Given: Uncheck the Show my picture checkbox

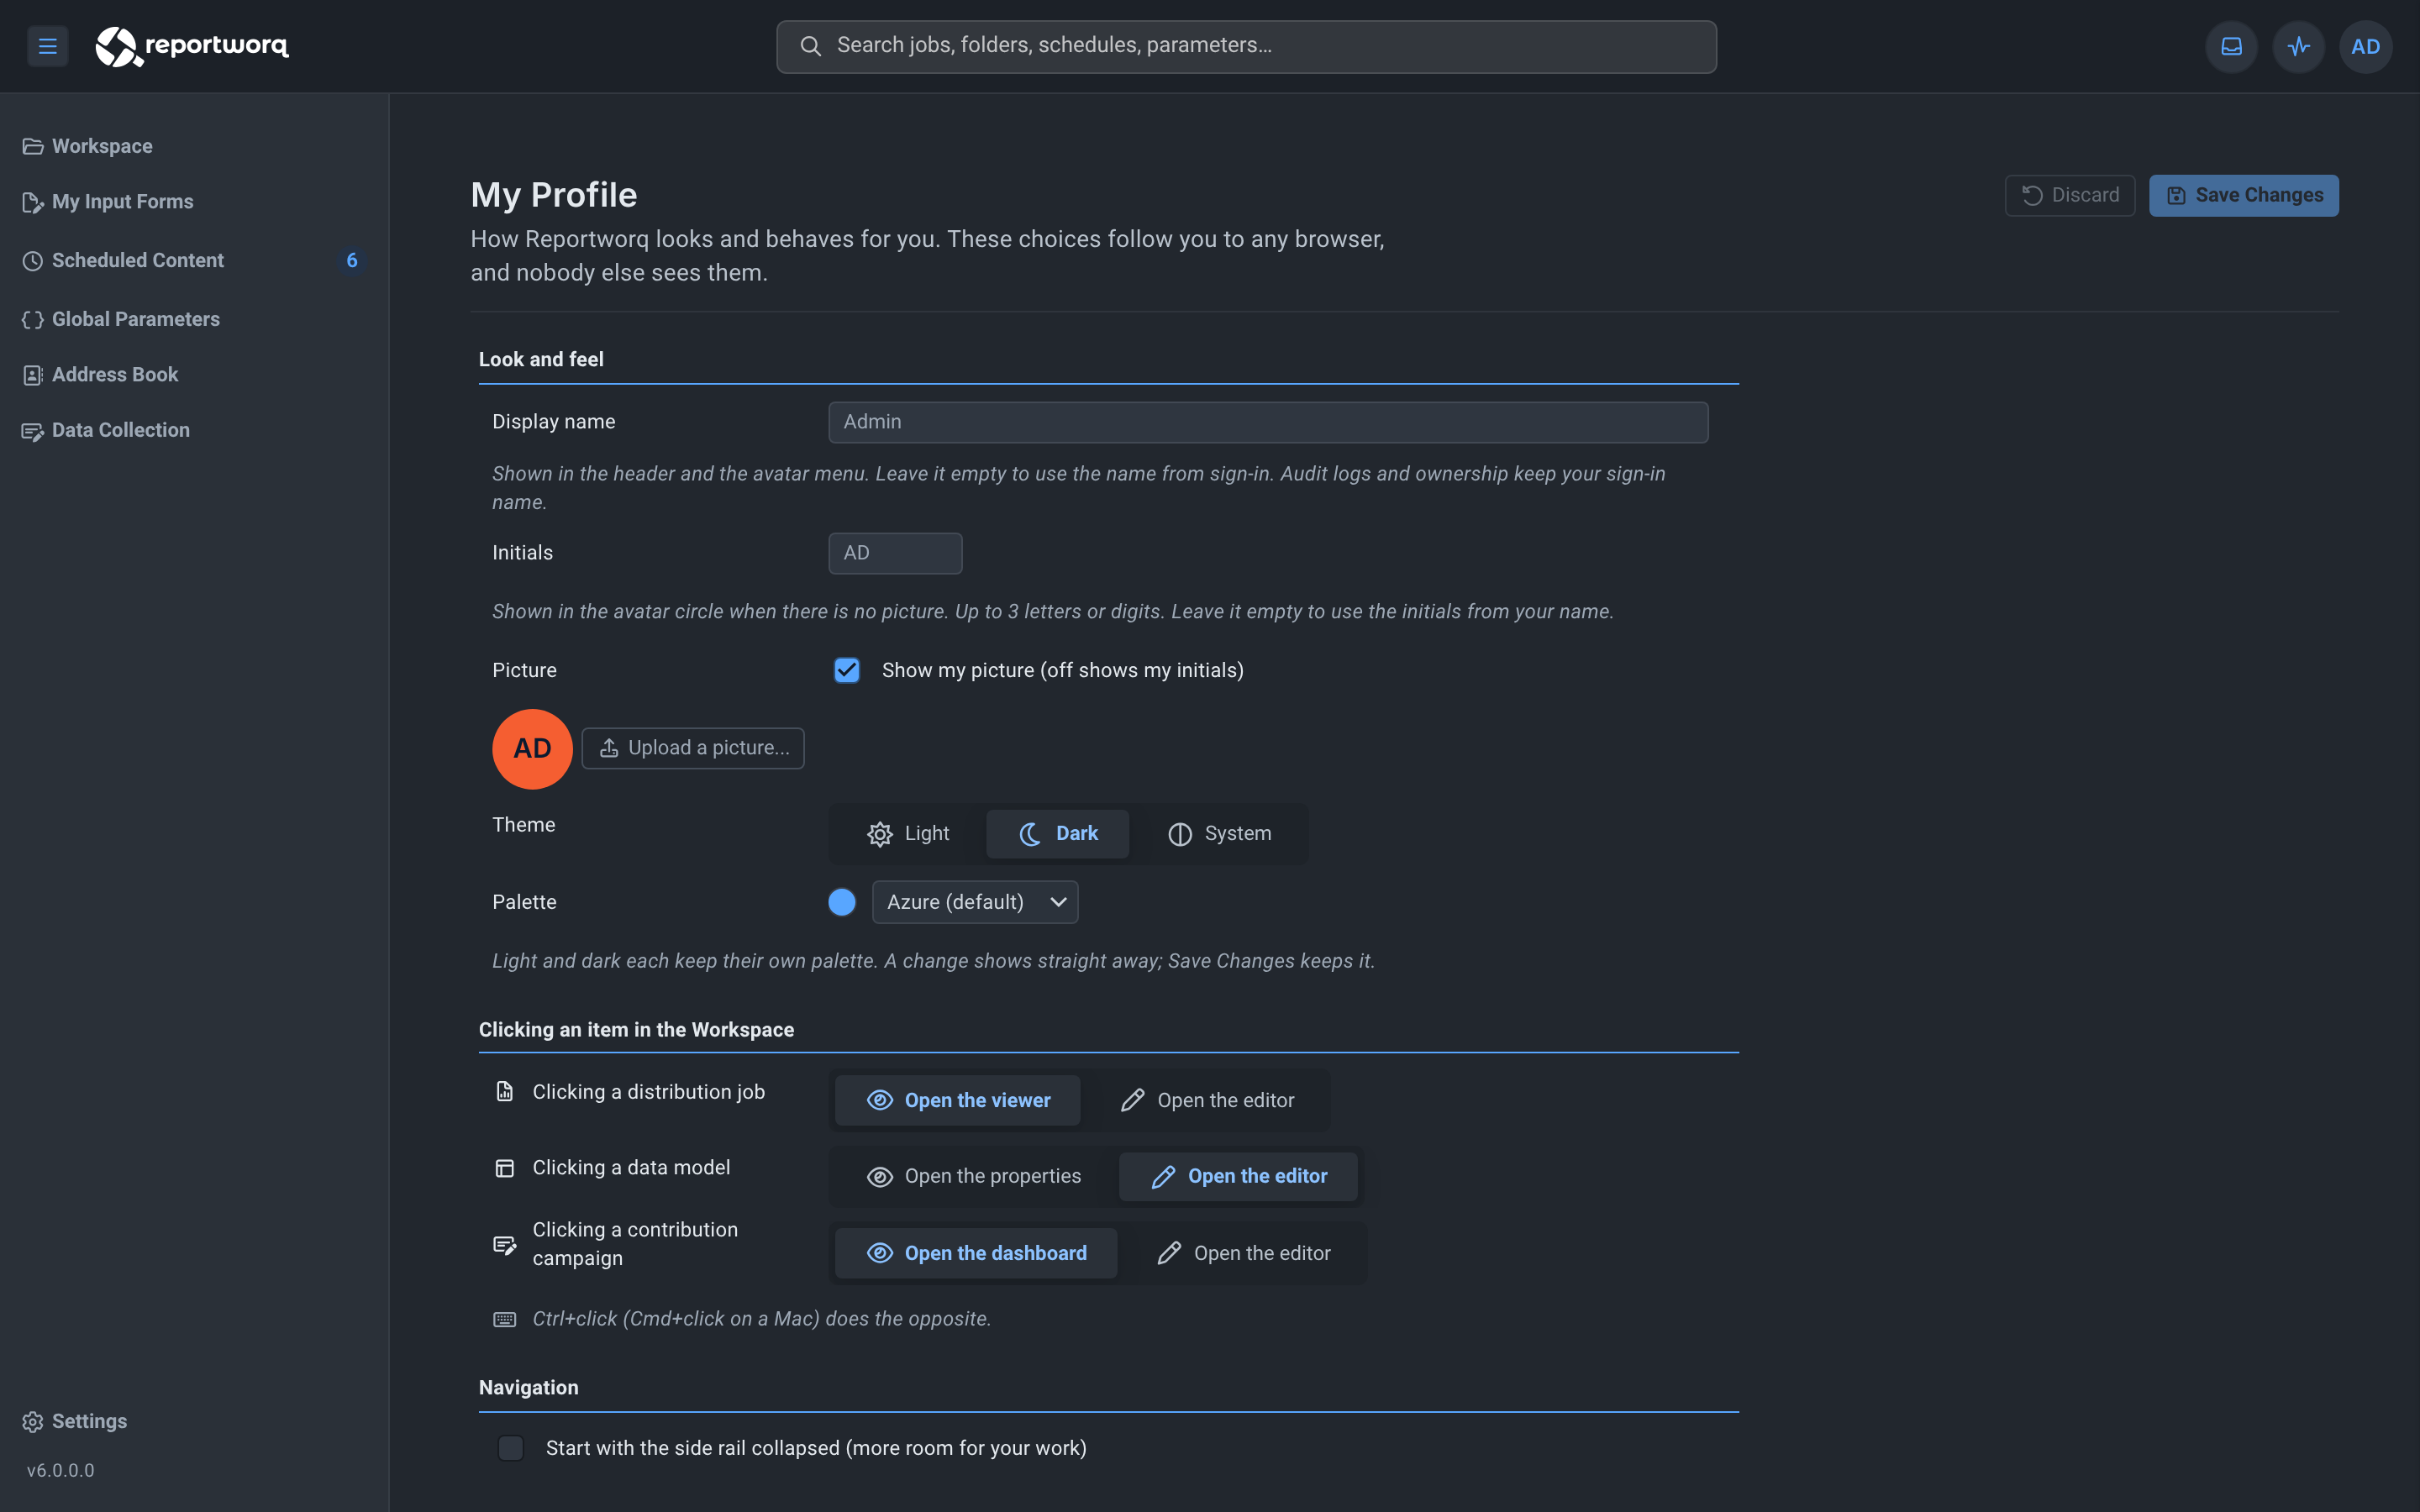Looking at the screenshot, I should point(847,670).
